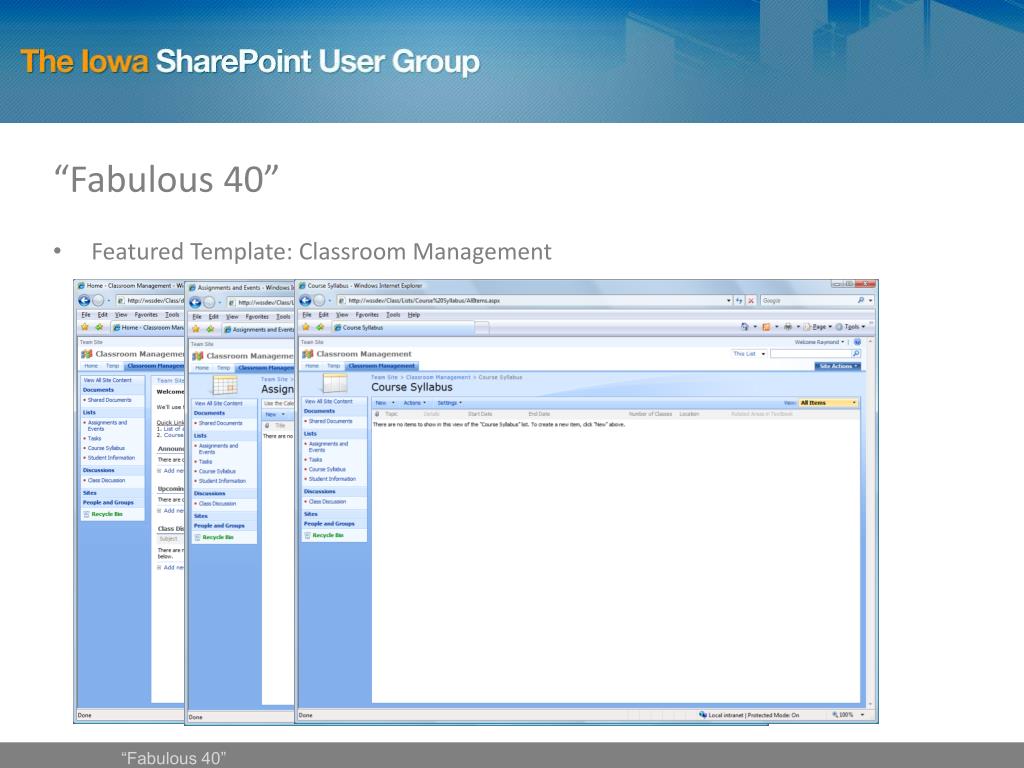Click SharePoint site search input field
Image resolution: width=1024 pixels, height=768 pixels.
pos(810,353)
